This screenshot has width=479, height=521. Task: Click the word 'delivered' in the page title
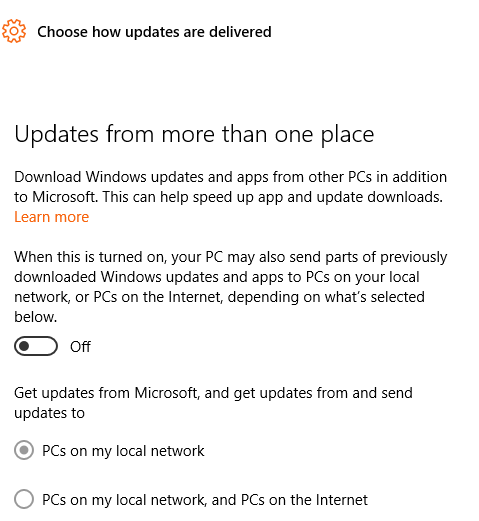[x=240, y=32]
